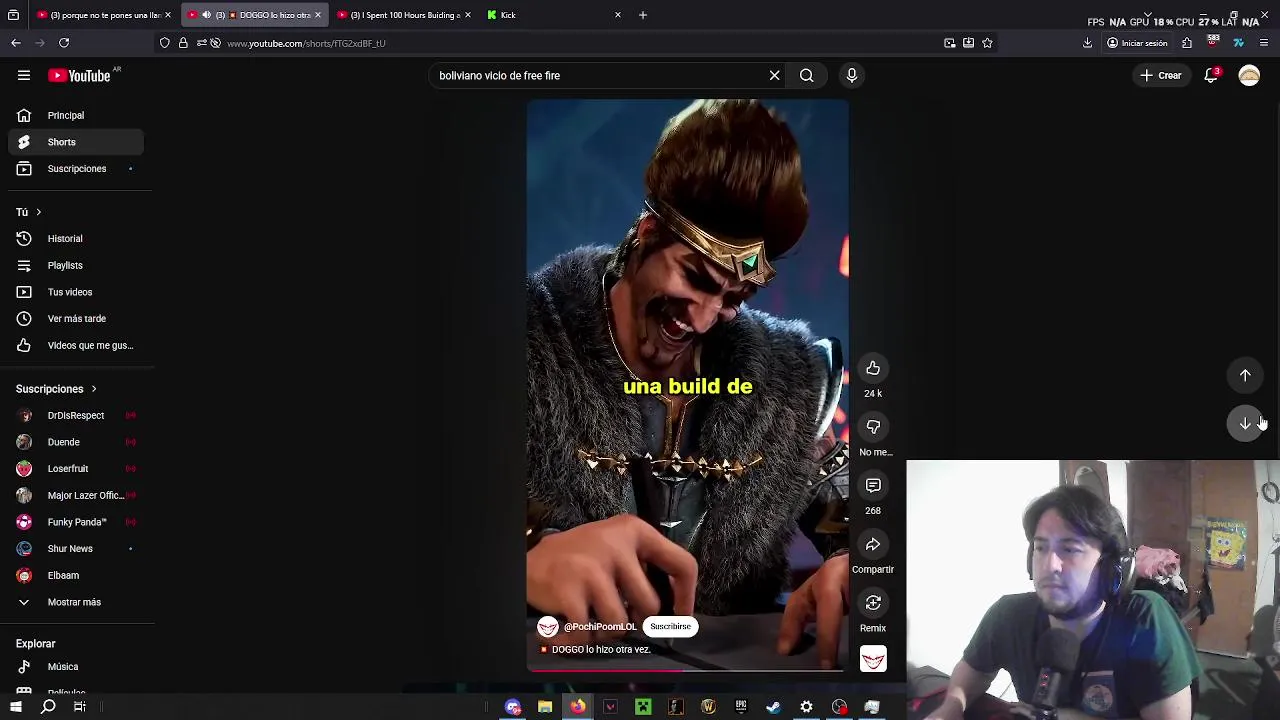Image resolution: width=1280 pixels, height=720 pixels.
Task: Expand the Suscripciones section header
Action: click(x=56, y=389)
